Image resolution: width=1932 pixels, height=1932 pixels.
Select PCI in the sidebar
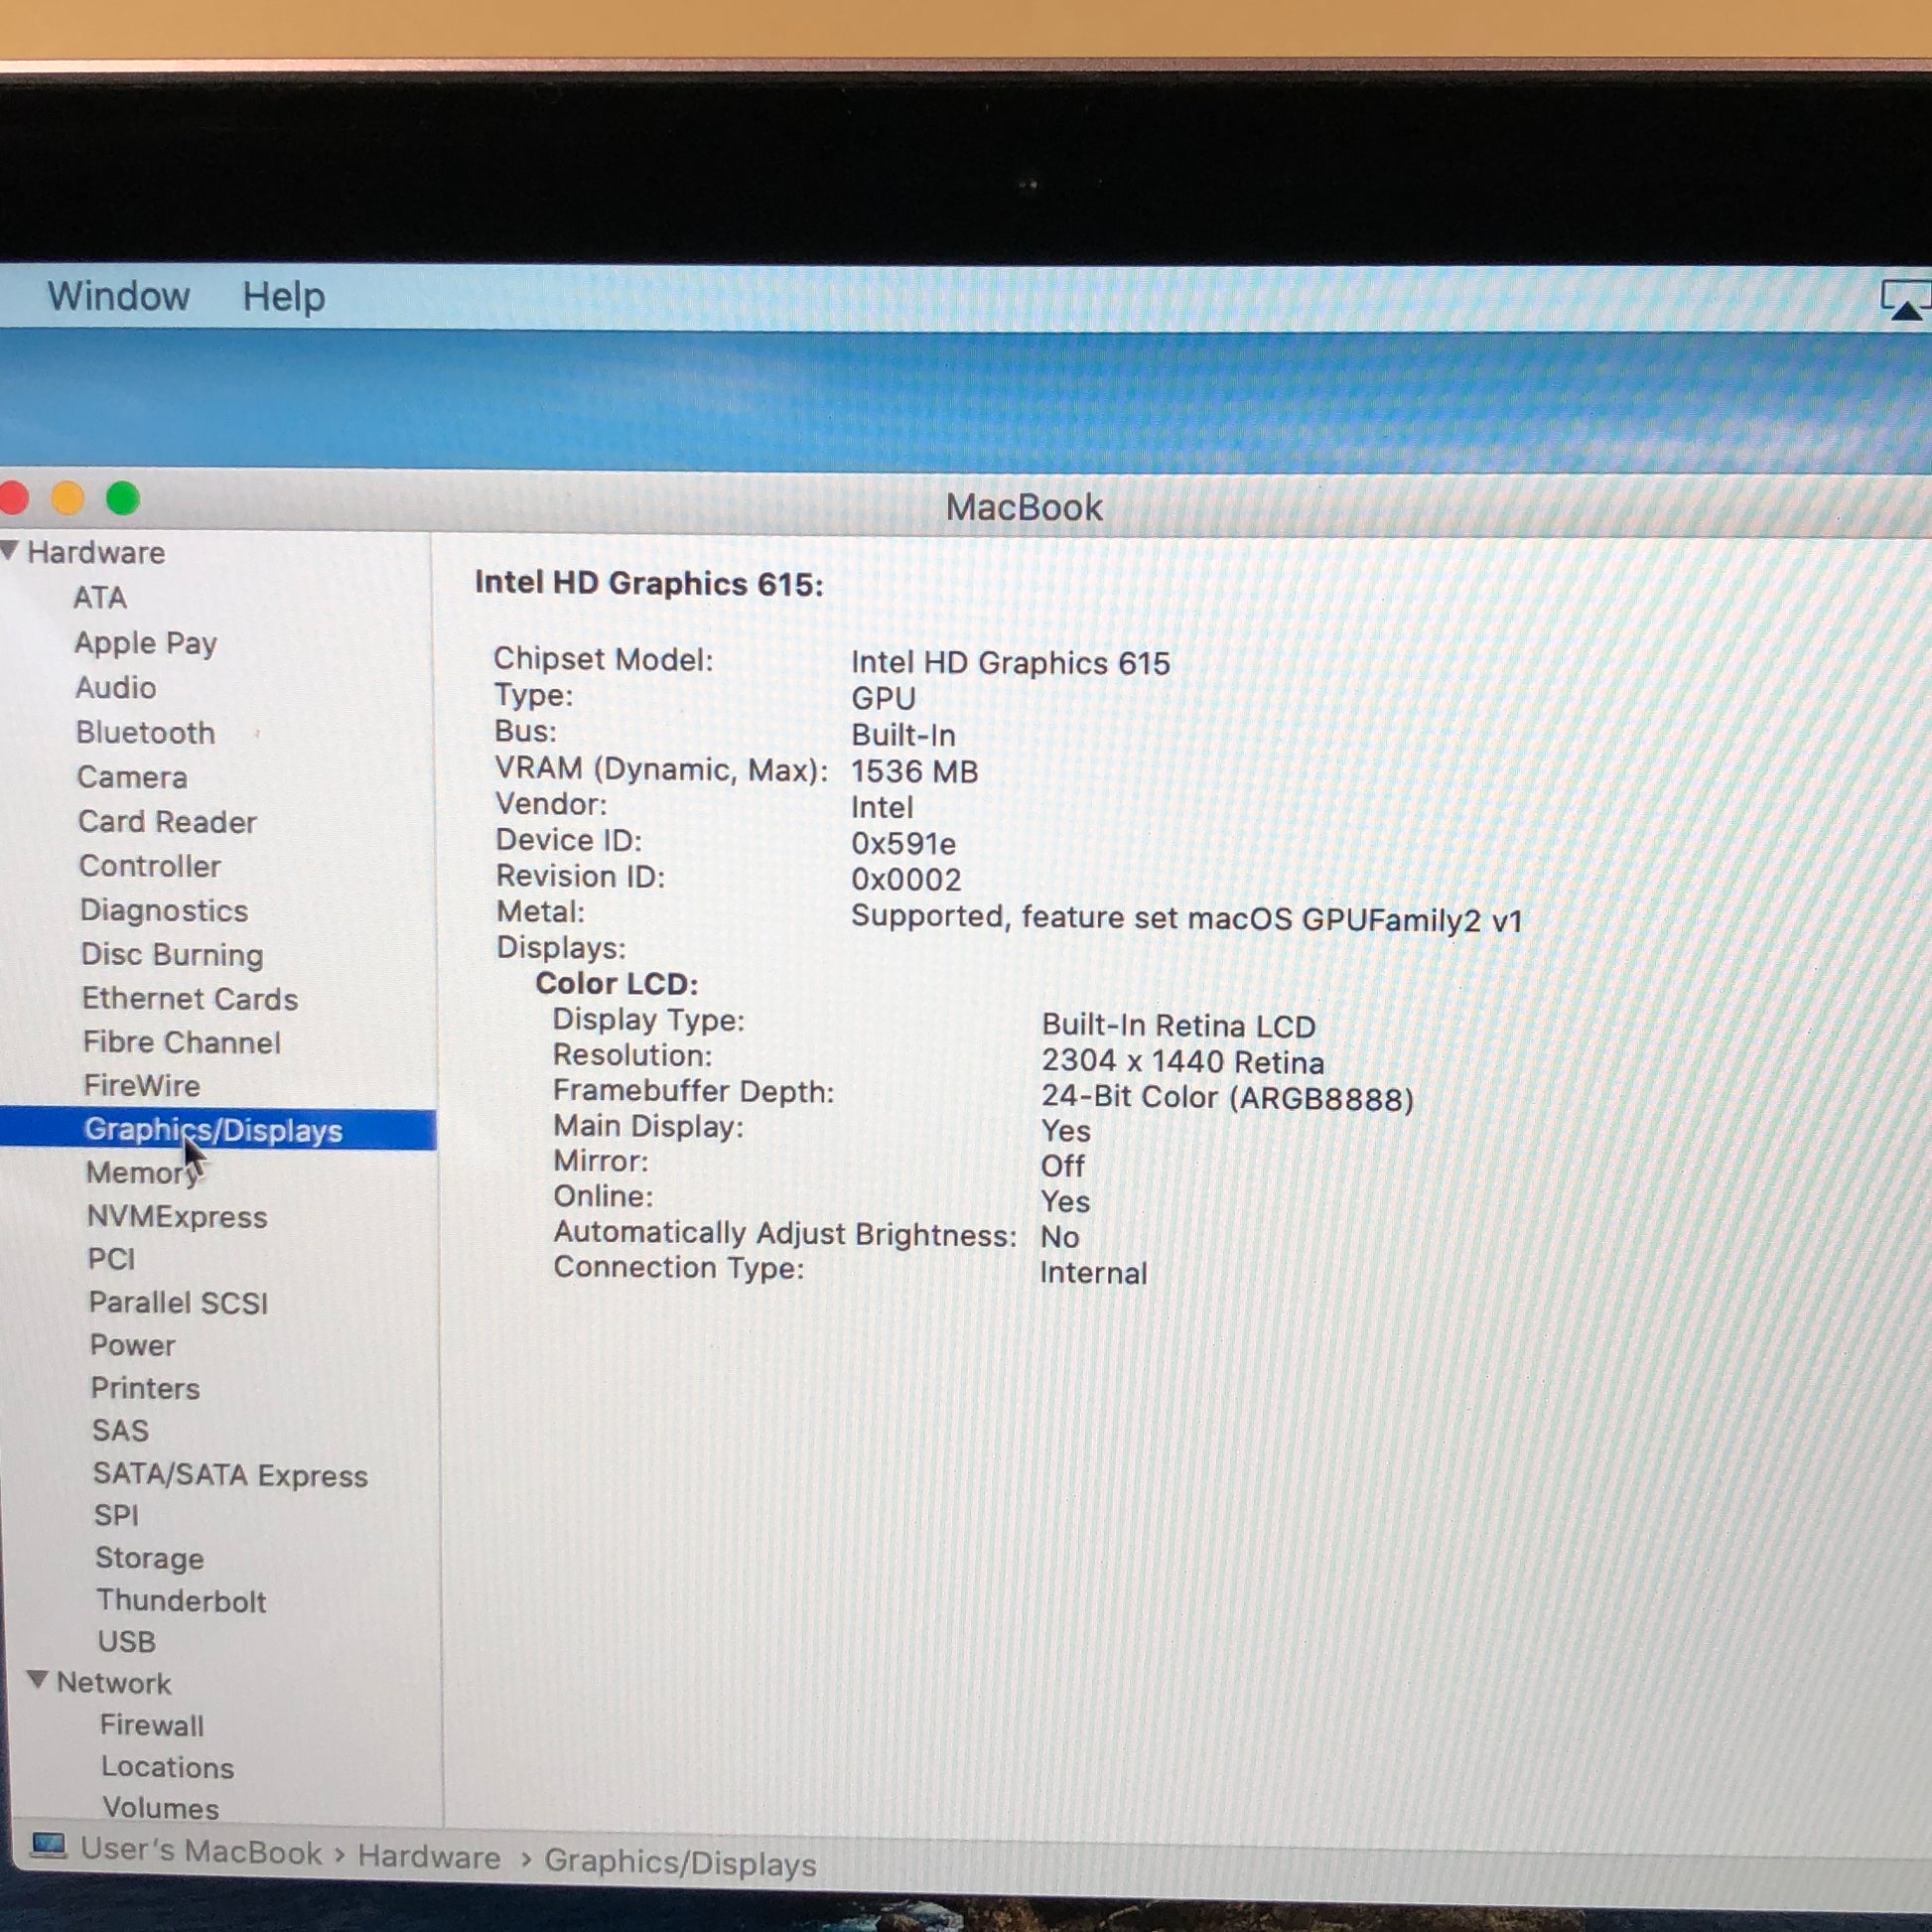coord(111,1259)
